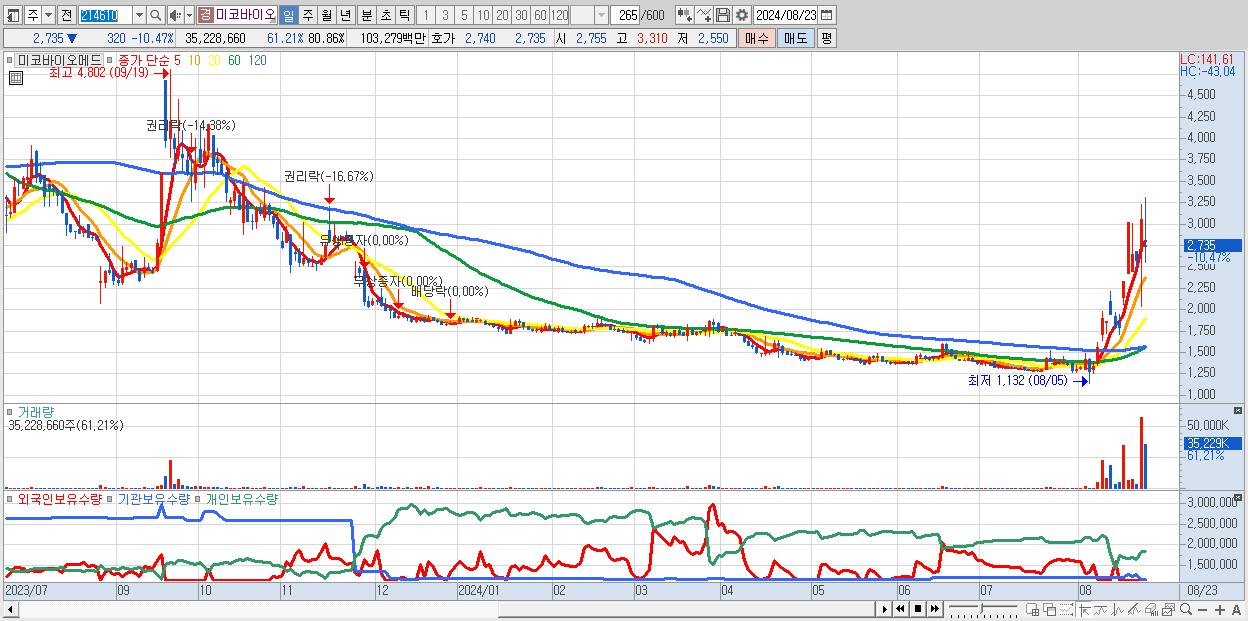1248x621 pixels.
Task: Select interval button 3
Action: pos(445,16)
